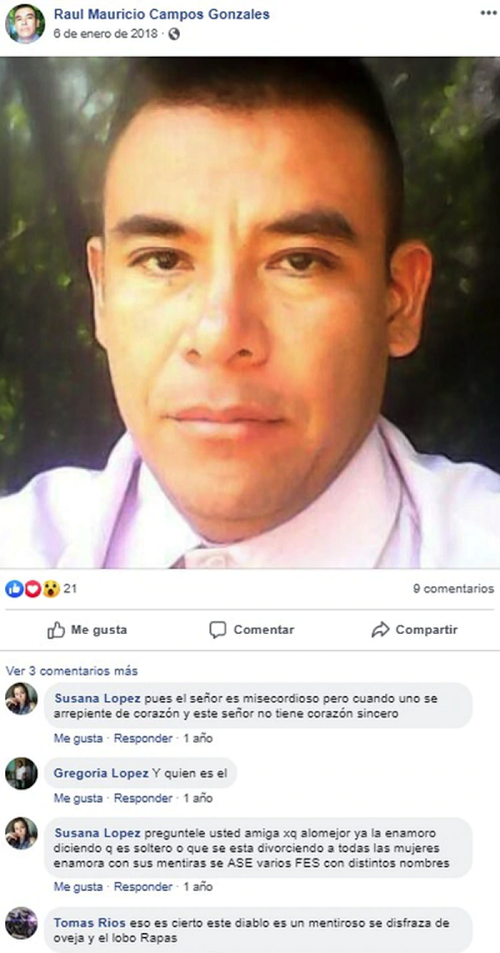Click the Me gusta thumbs-up button
The image size is (500, 953).
(87, 630)
